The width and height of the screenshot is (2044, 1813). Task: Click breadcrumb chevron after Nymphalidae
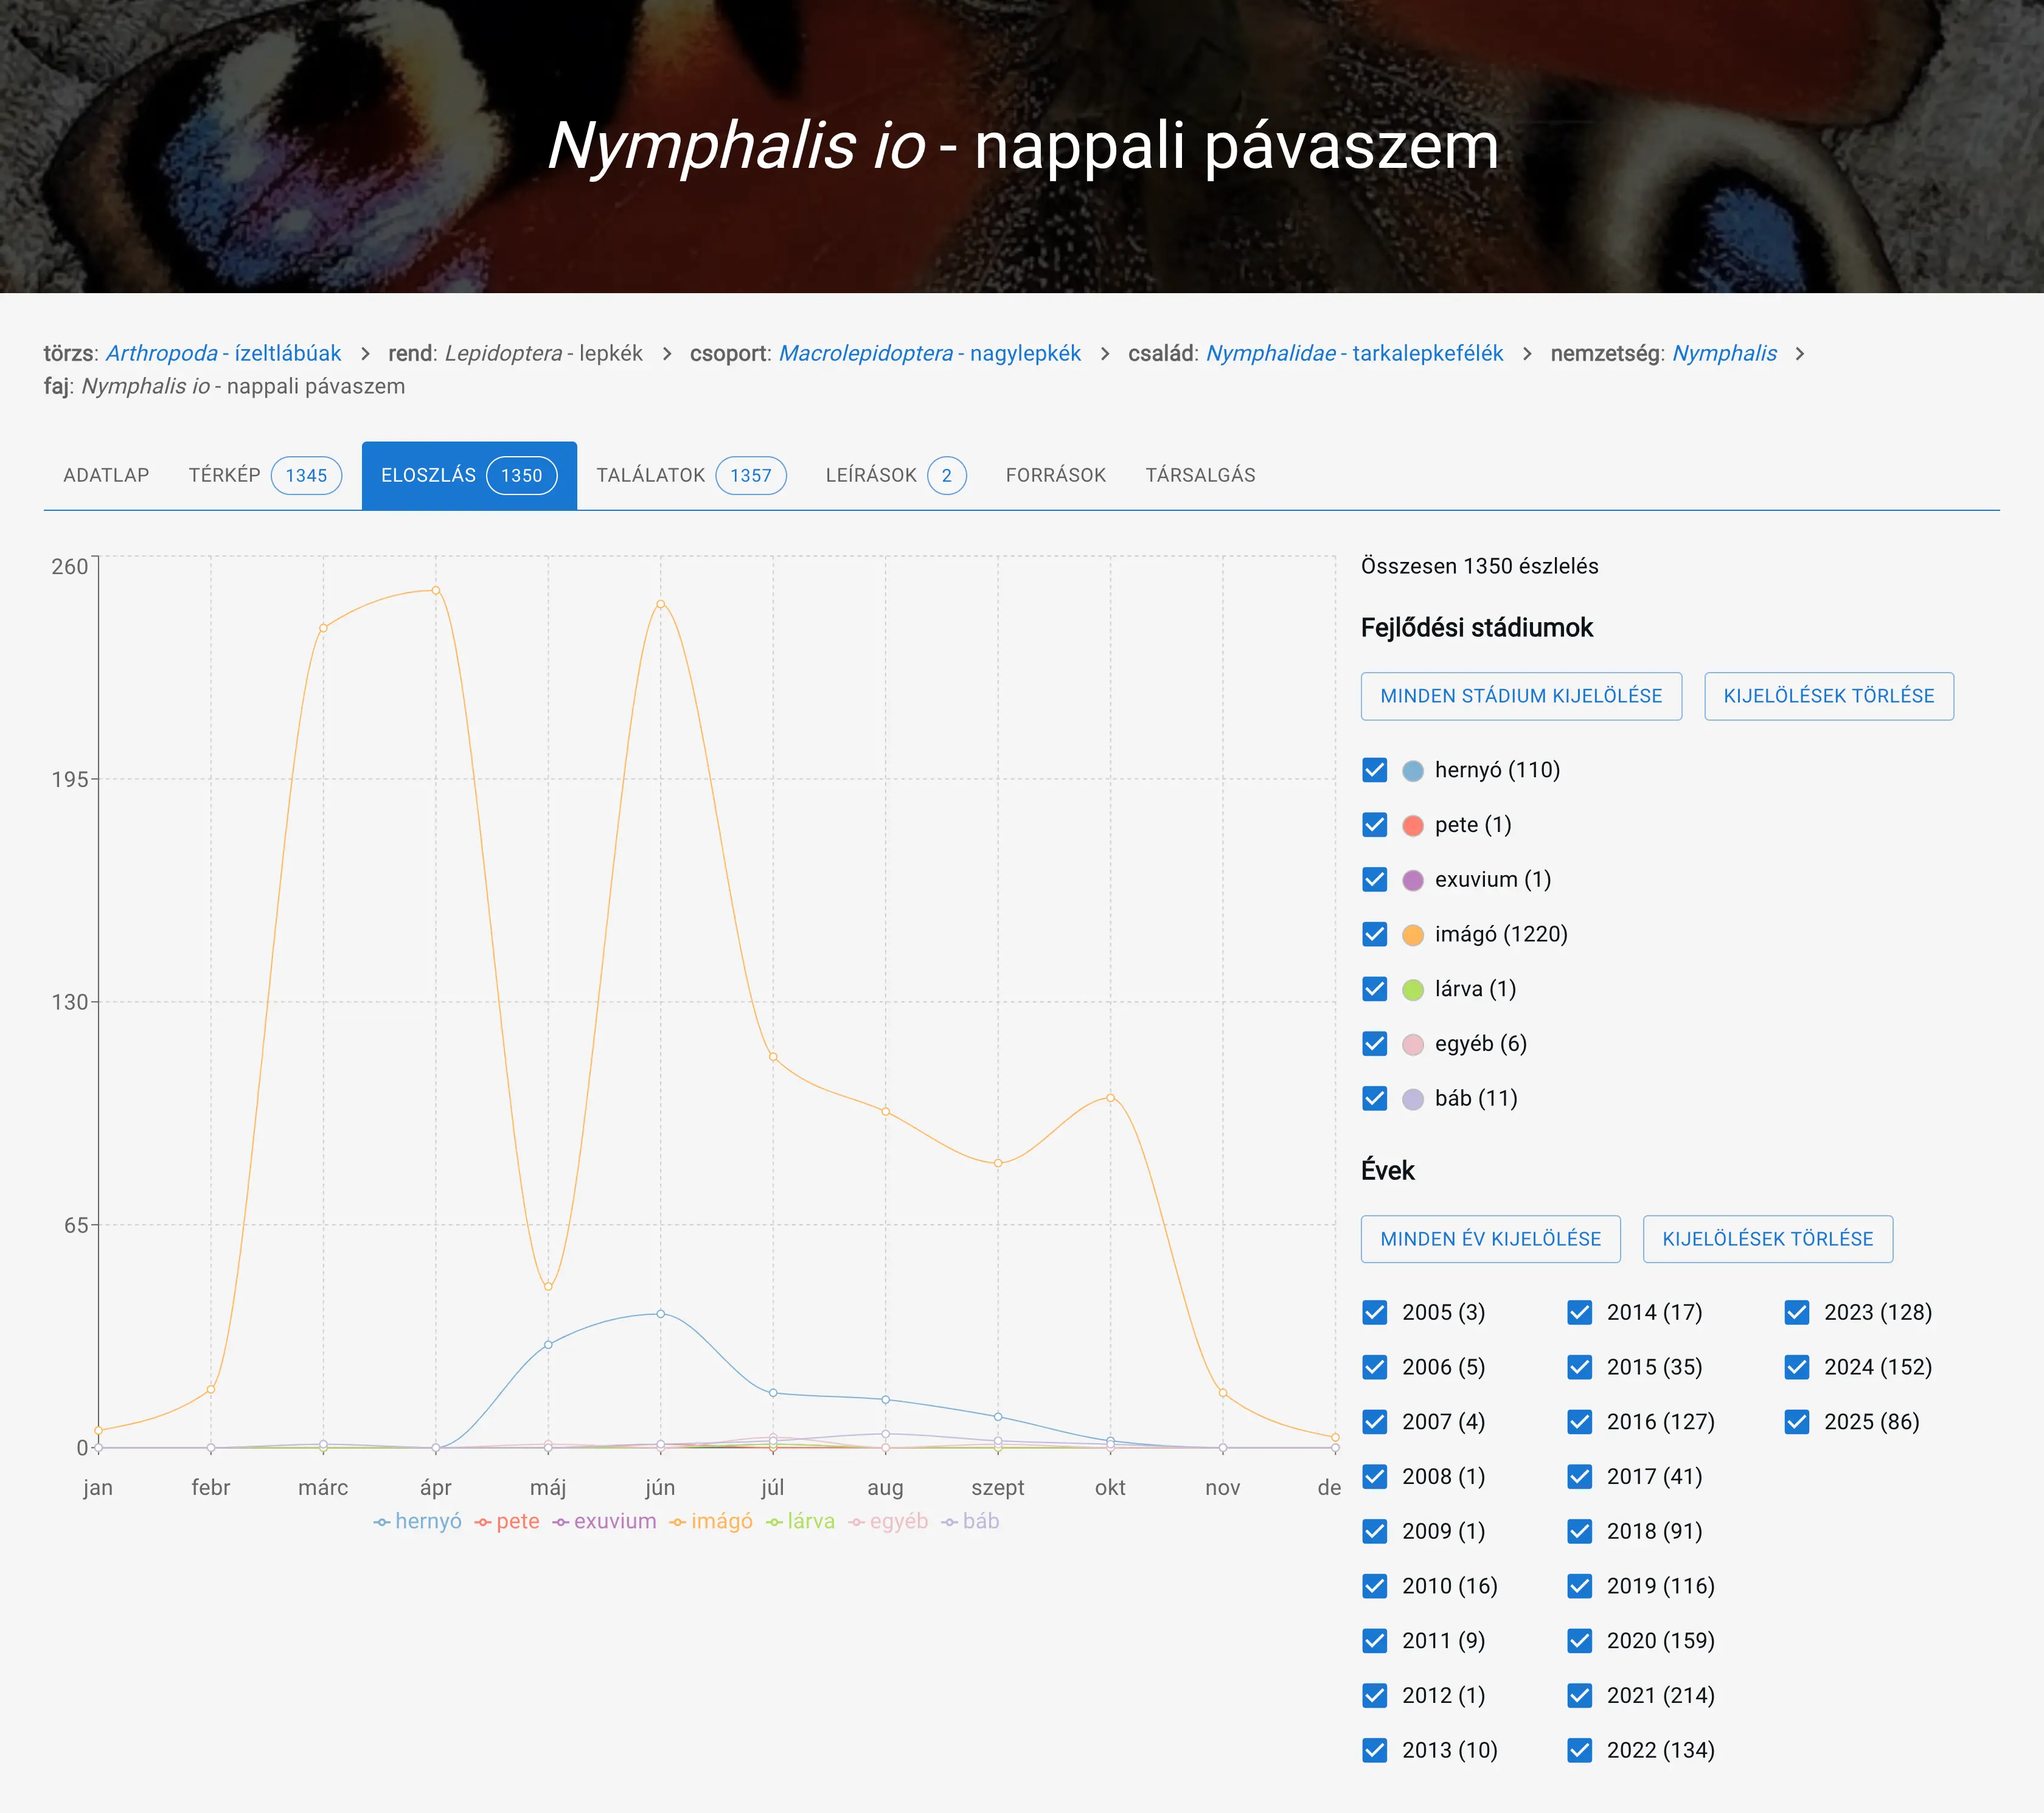[1527, 354]
